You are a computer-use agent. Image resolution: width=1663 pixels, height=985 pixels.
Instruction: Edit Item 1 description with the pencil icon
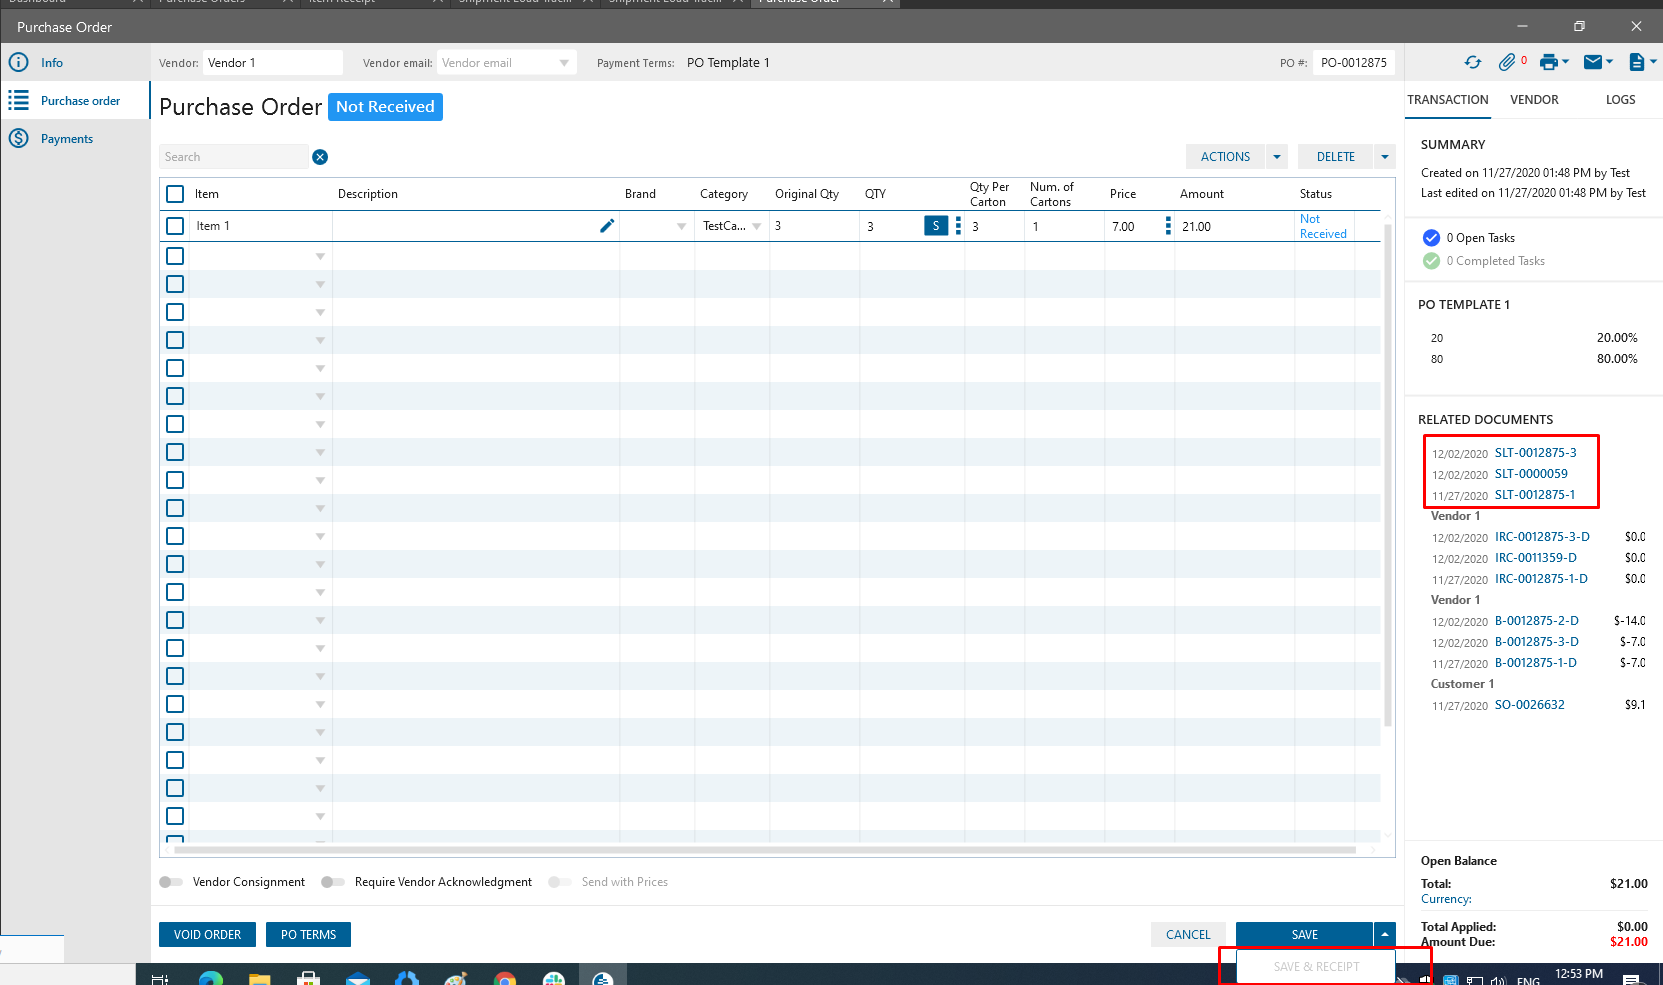pos(607,226)
